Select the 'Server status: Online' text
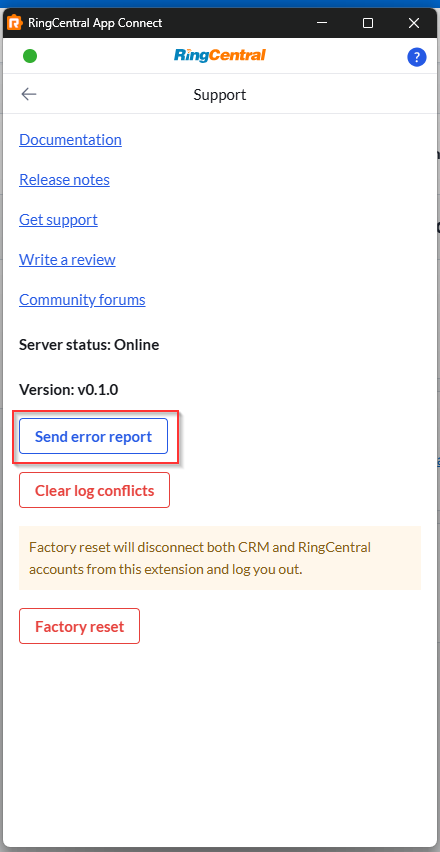Image resolution: width=440 pixels, height=852 pixels. pos(89,345)
